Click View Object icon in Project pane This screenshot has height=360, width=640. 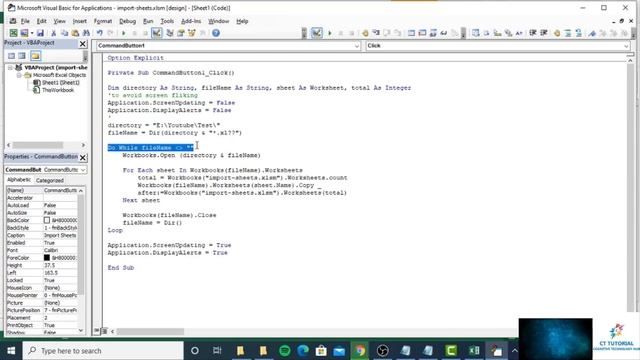pyautogui.click(x=22, y=56)
